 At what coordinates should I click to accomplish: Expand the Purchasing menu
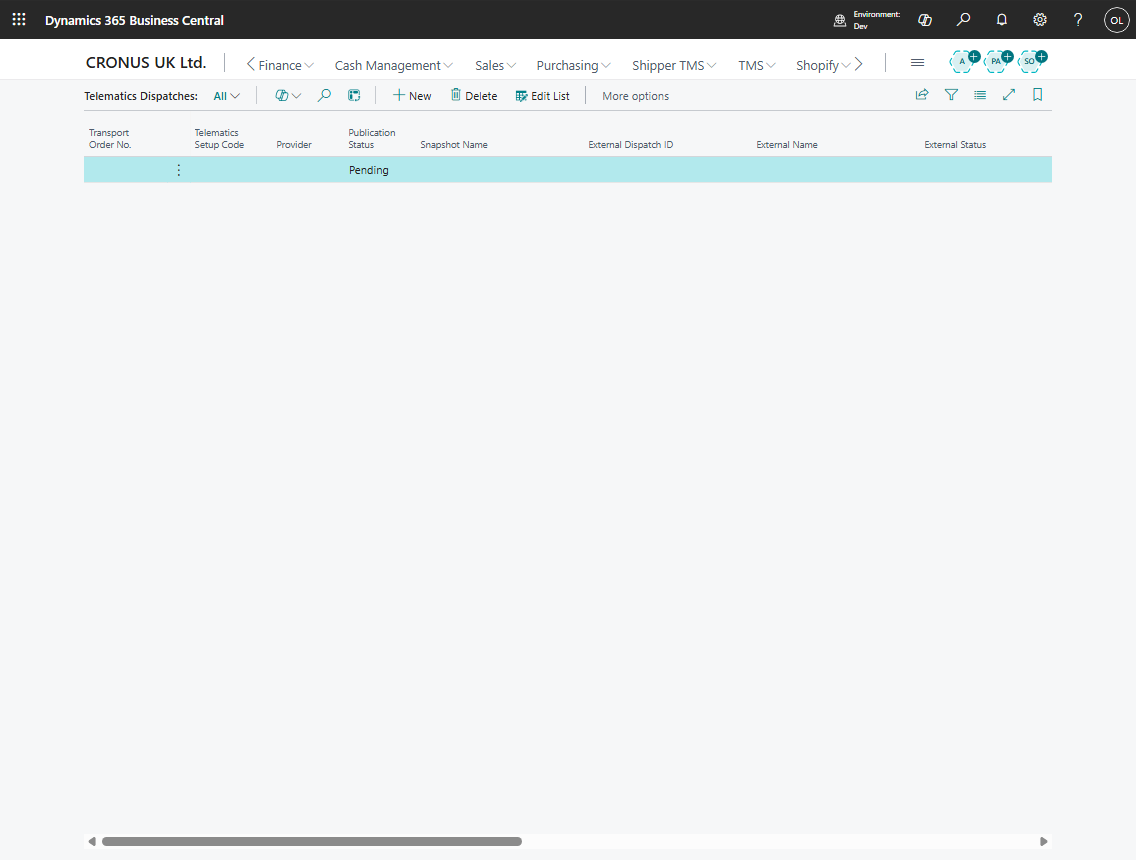pyautogui.click(x=573, y=65)
